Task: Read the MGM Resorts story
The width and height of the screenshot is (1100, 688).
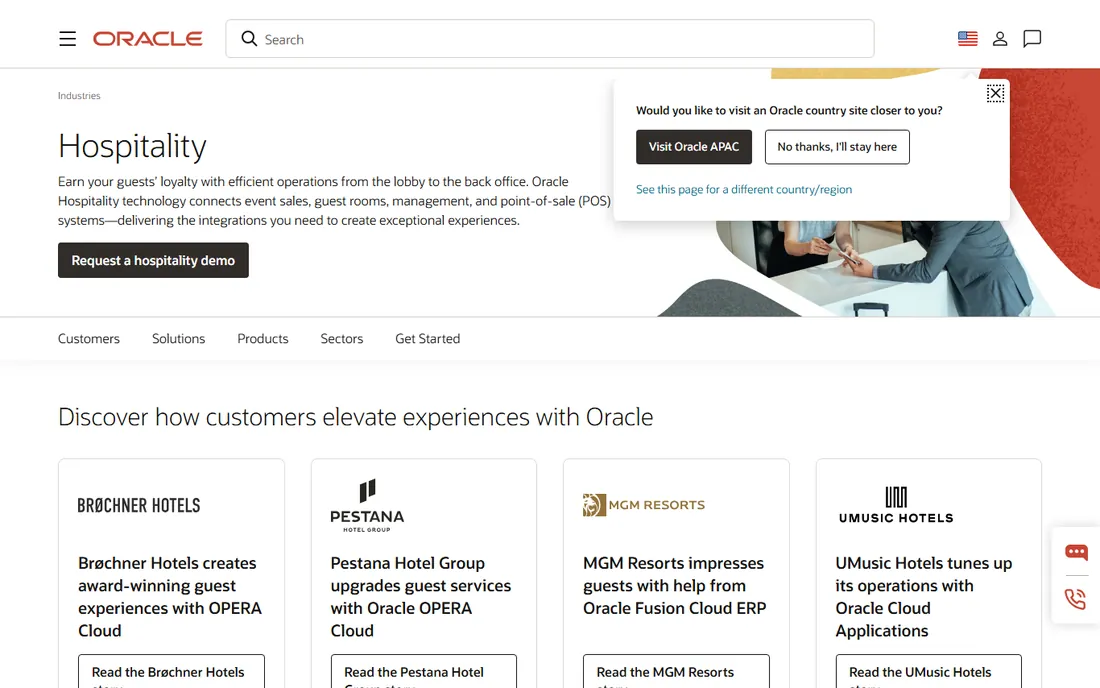Action: point(676,672)
